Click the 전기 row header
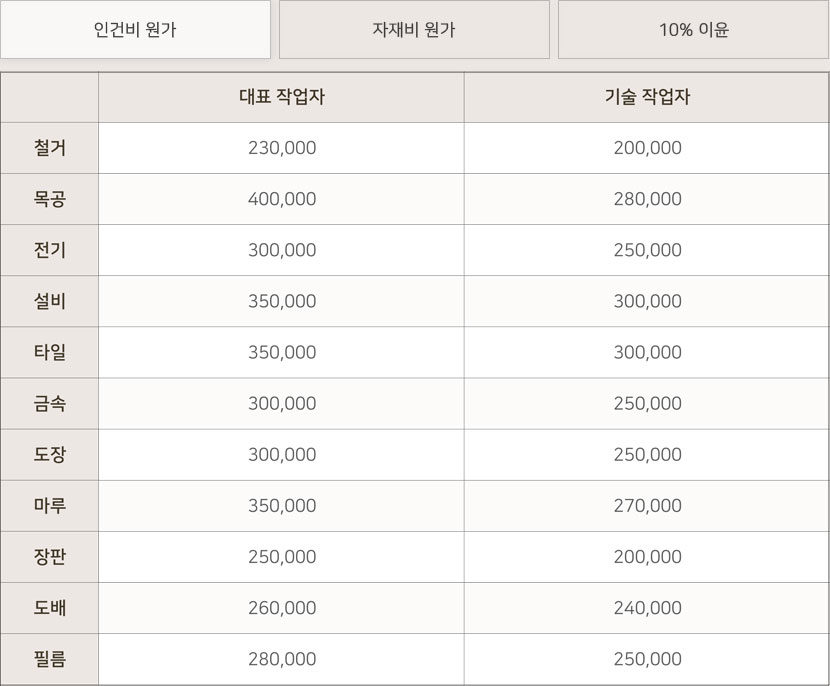Viewport: 830px width, 686px height. (50, 250)
